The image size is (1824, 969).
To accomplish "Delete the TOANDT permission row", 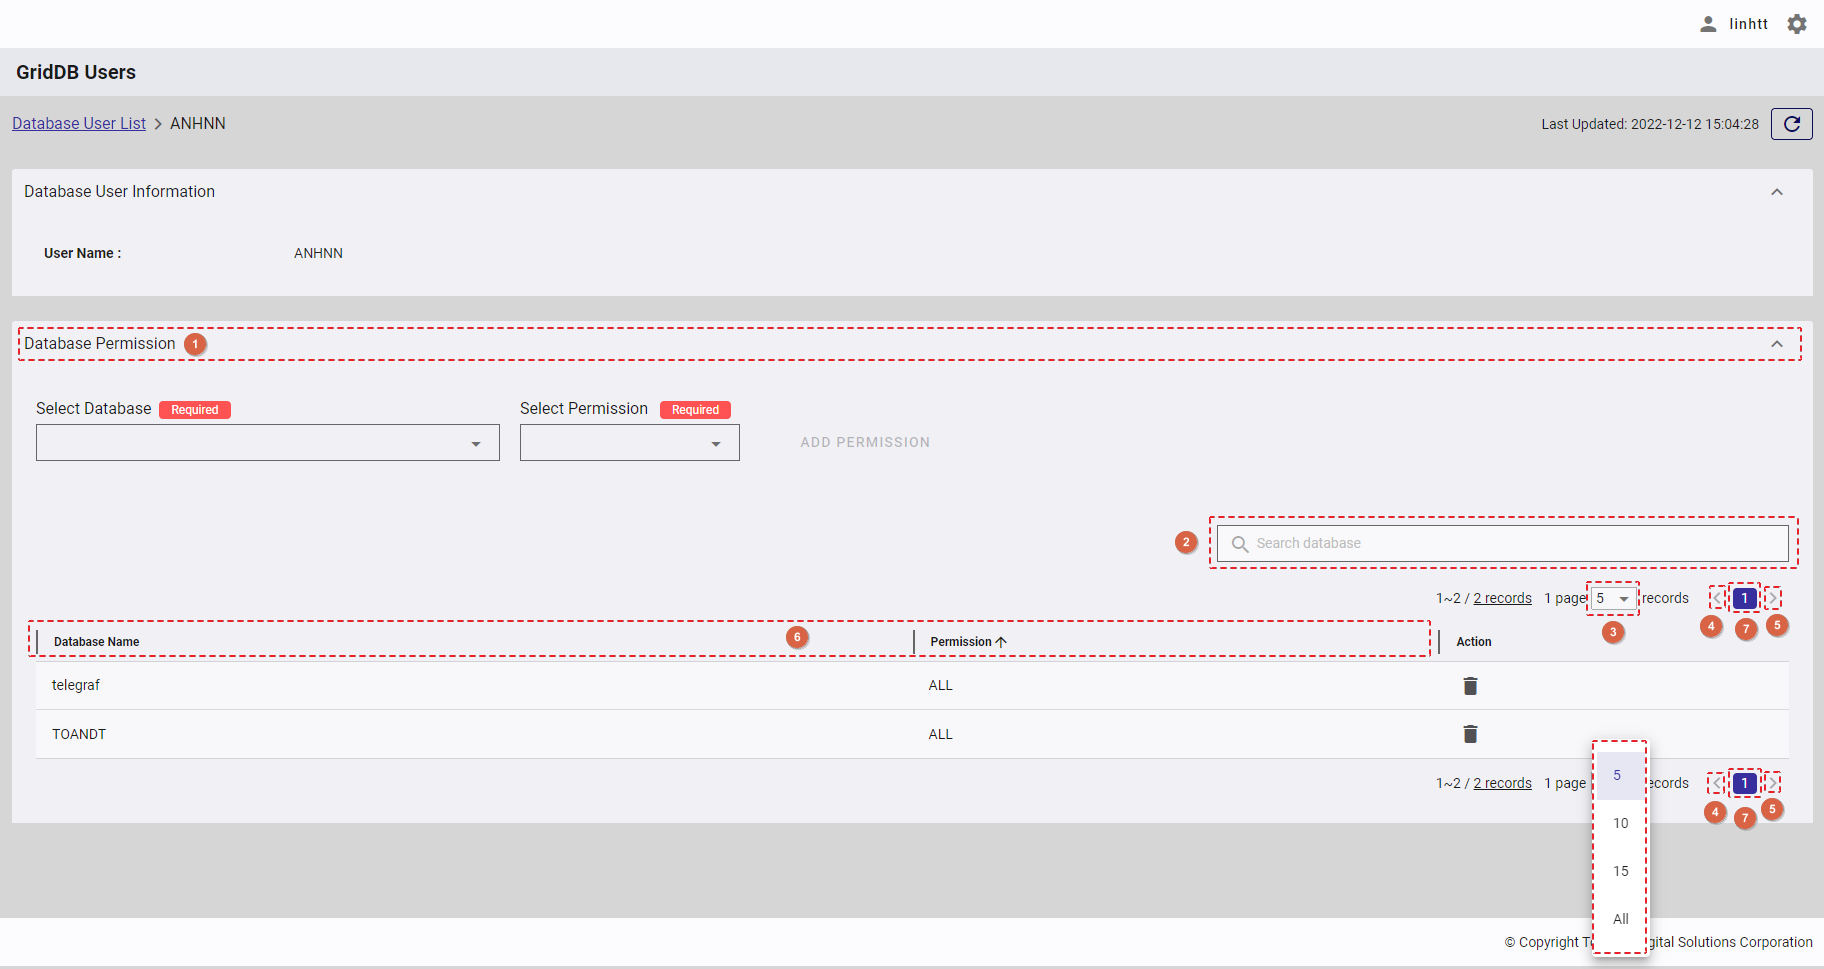I will pos(1470,734).
